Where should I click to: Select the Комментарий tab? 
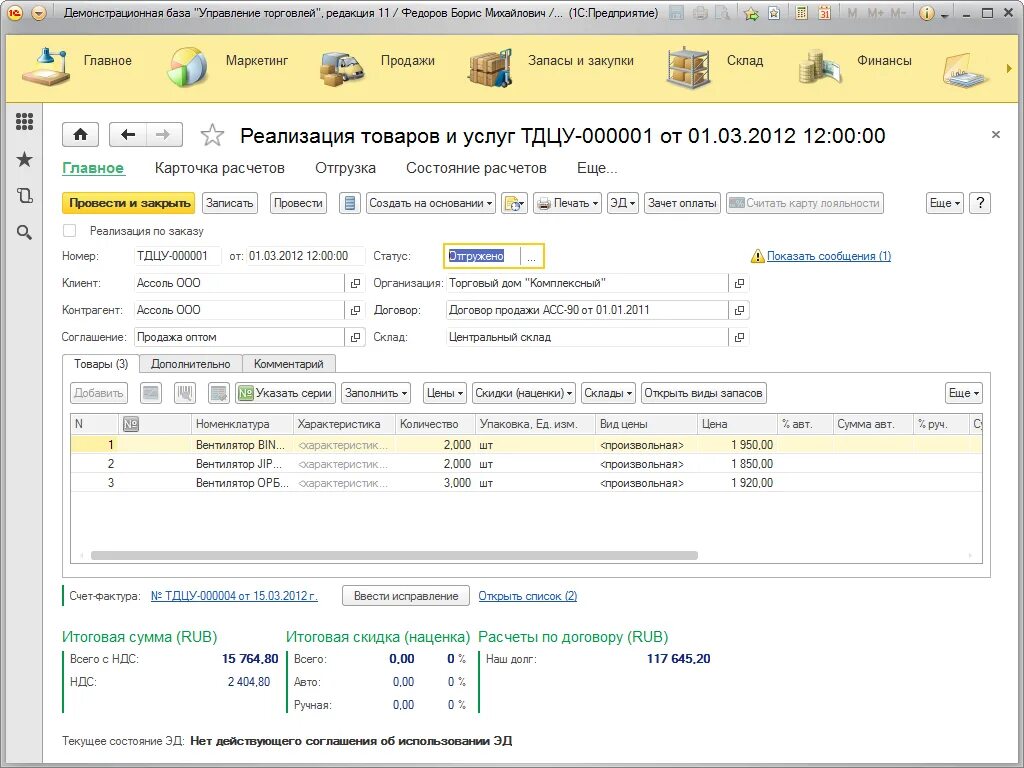coord(289,364)
